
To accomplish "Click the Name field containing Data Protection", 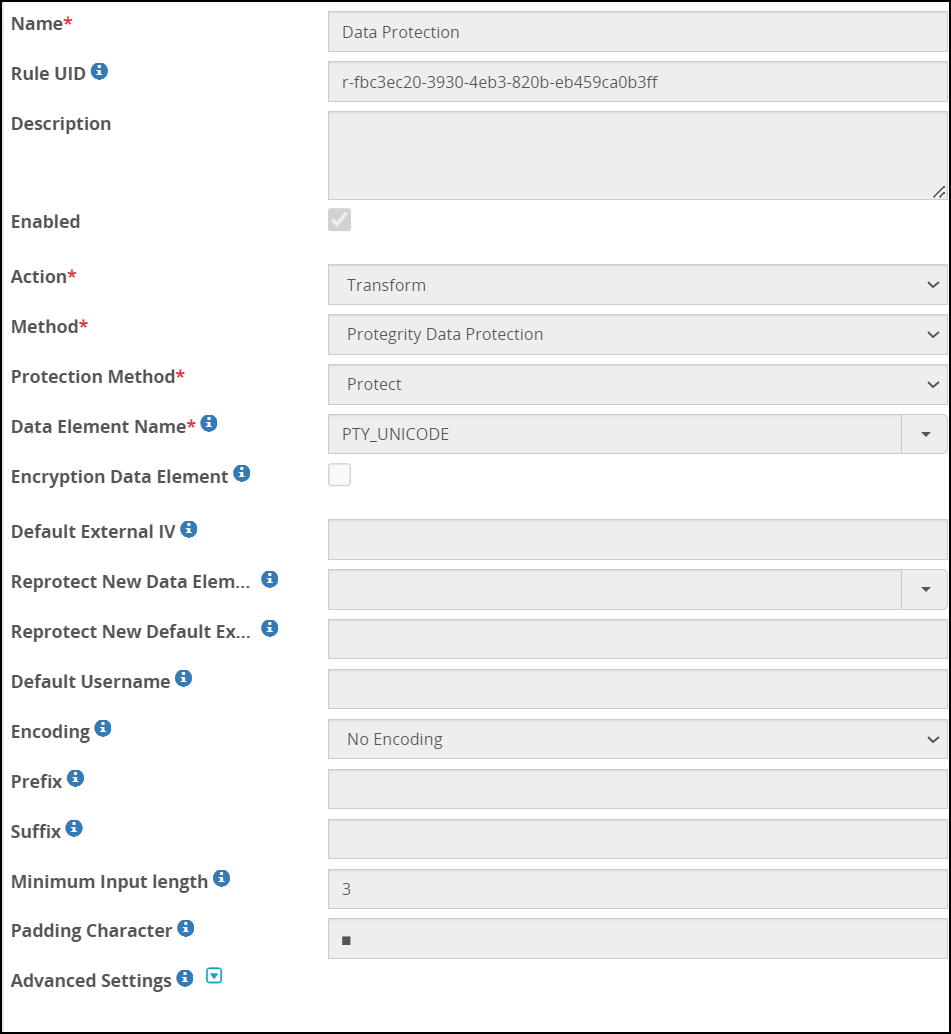I will click(x=637, y=32).
